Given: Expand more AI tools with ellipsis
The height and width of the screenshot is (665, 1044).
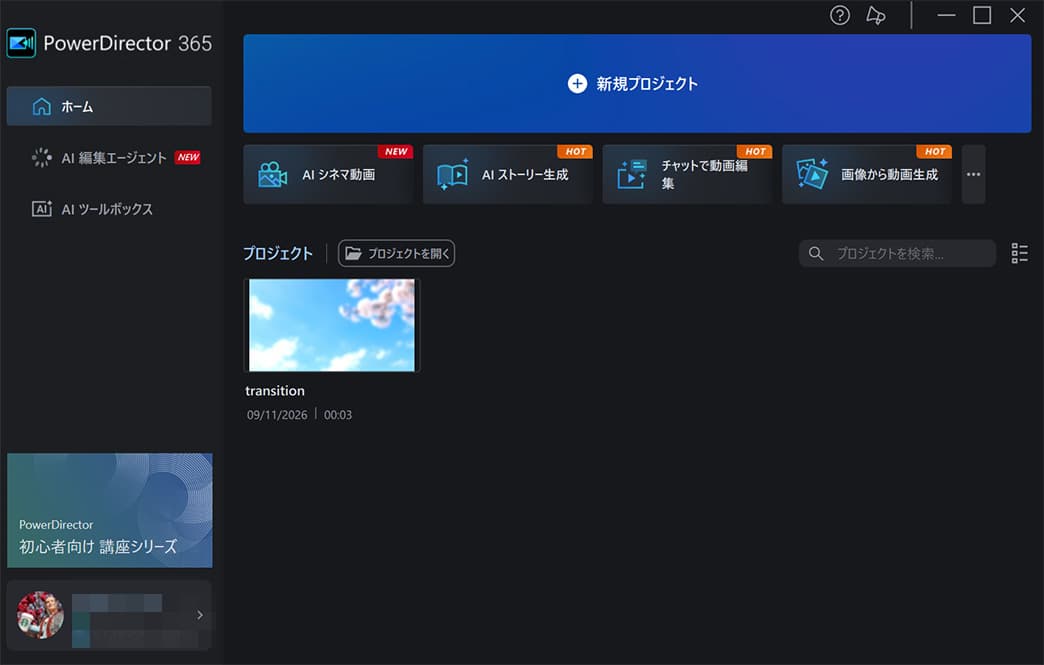Looking at the screenshot, I should [973, 174].
